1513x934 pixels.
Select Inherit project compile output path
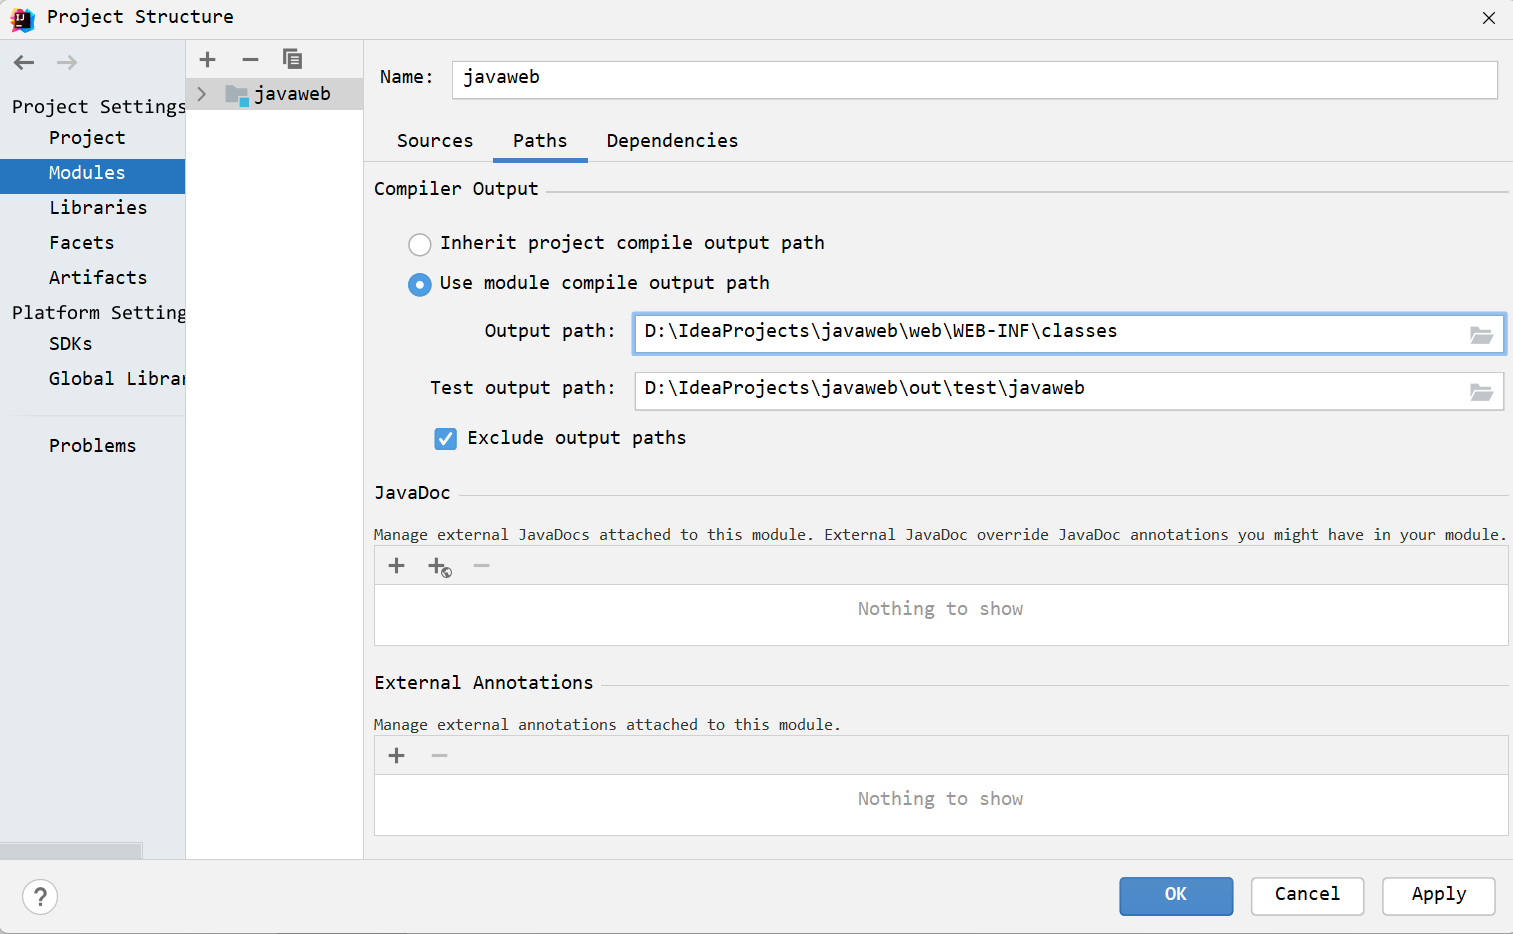[419, 243]
